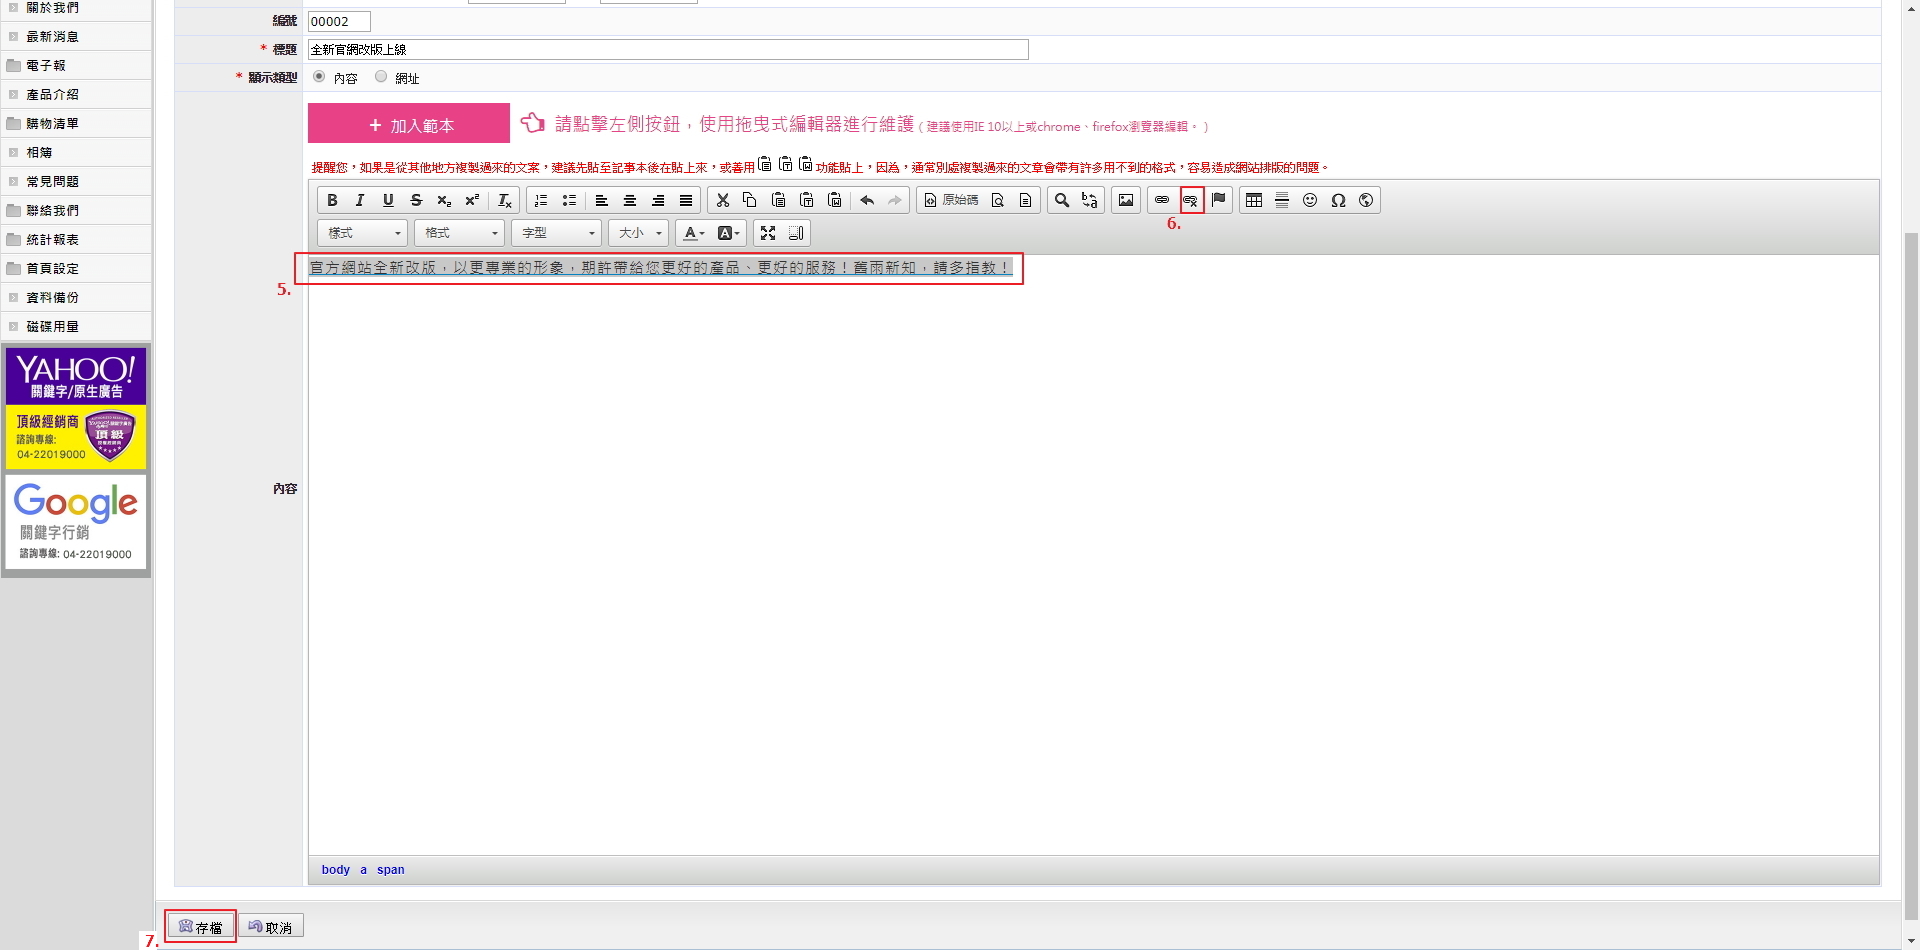
Task: Click the anchor flag icon
Action: click(x=1218, y=200)
